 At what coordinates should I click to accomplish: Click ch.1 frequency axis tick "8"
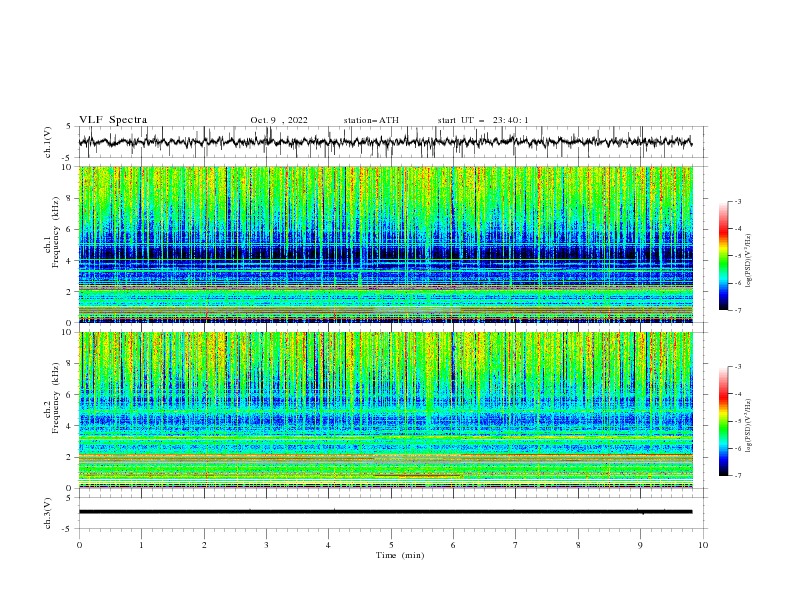(x=70, y=198)
